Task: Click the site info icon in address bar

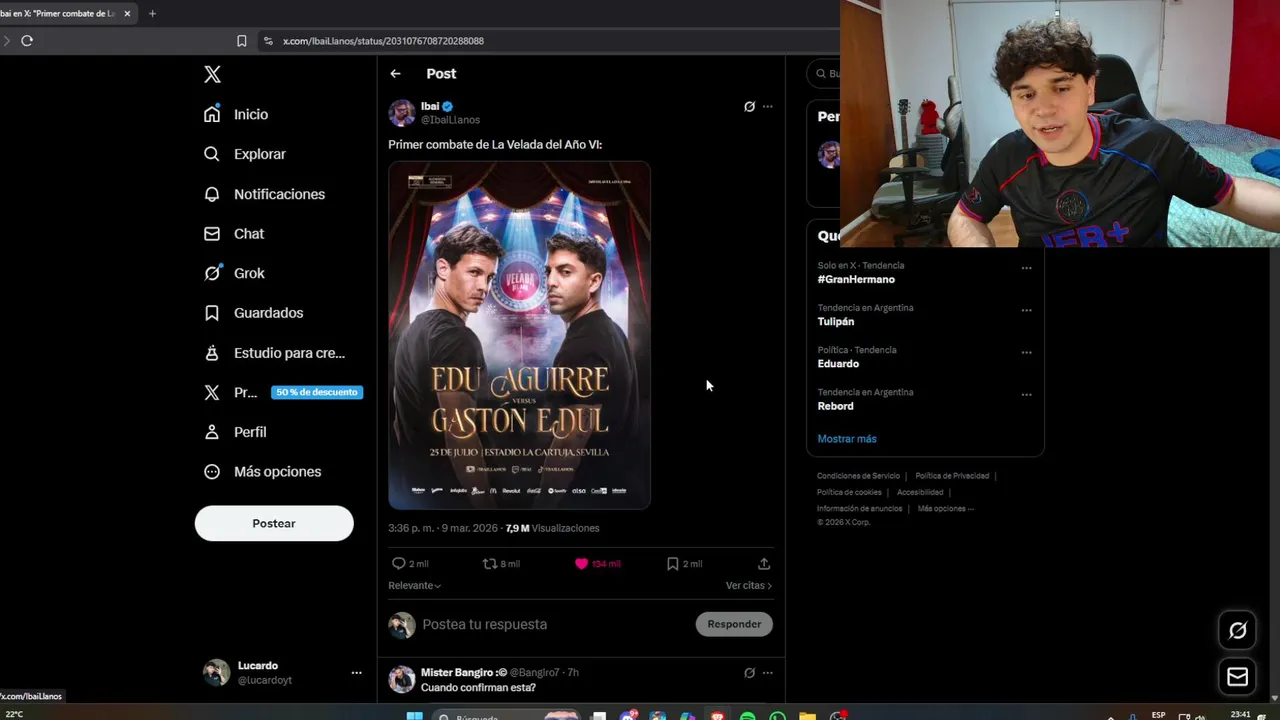Action: (268, 41)
